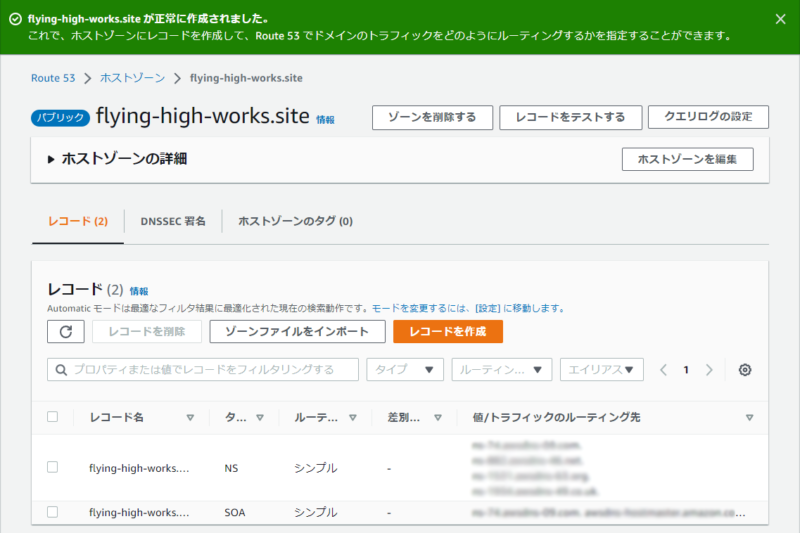The width and height of the screenshot is (800, 533).
Task: Click the SOA type cell
Action: 235,513
